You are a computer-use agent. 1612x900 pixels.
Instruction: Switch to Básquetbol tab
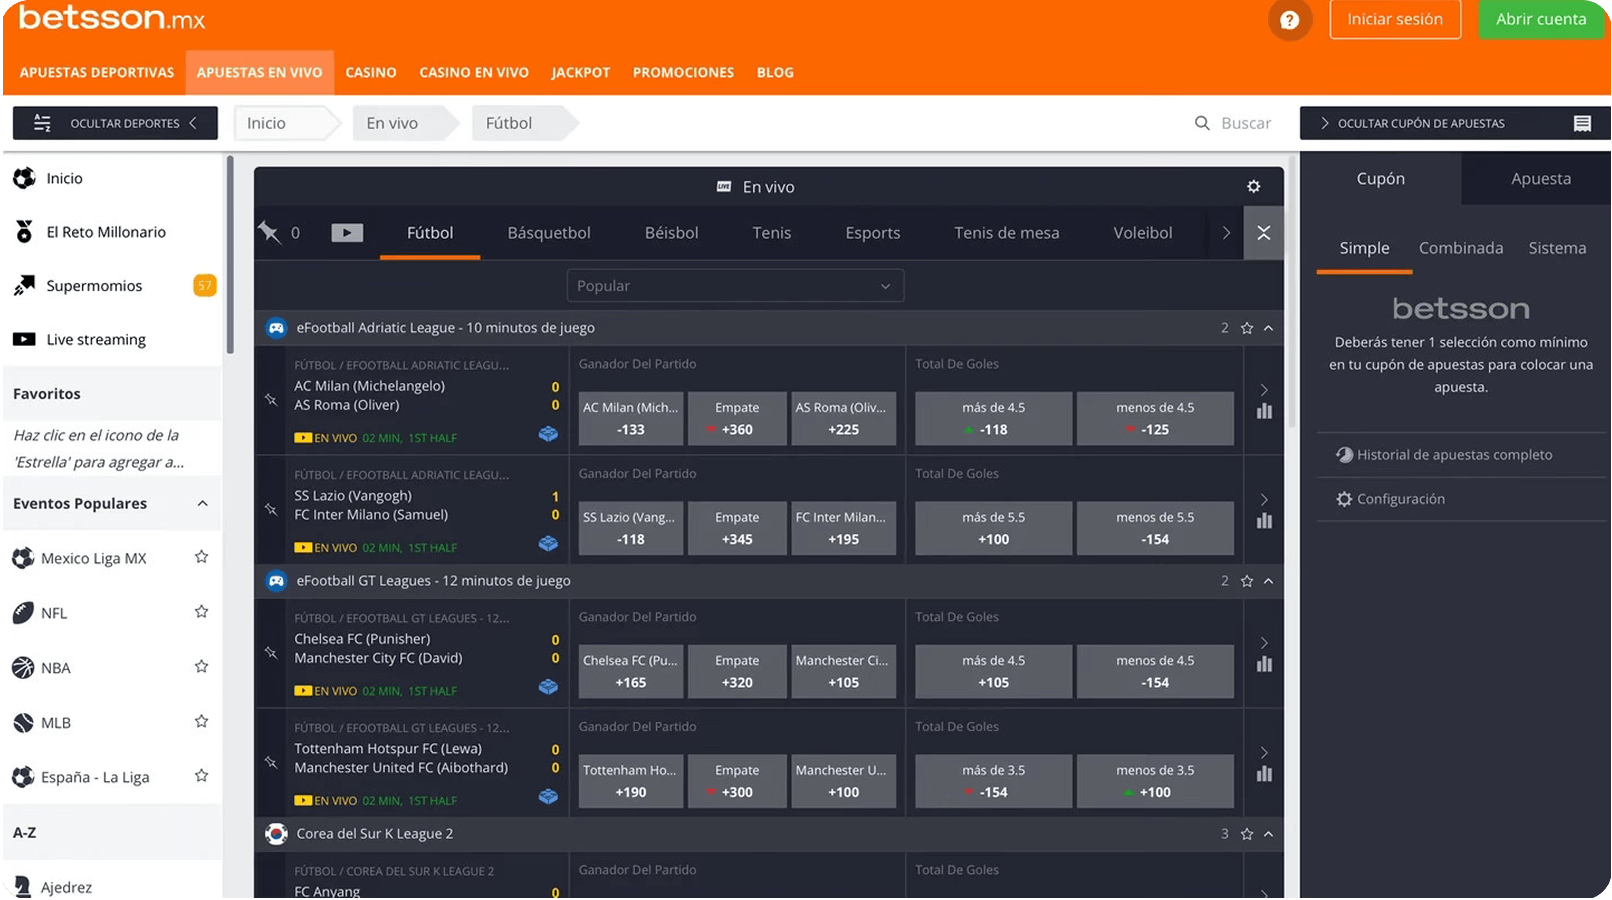click(x=549, y=233)
